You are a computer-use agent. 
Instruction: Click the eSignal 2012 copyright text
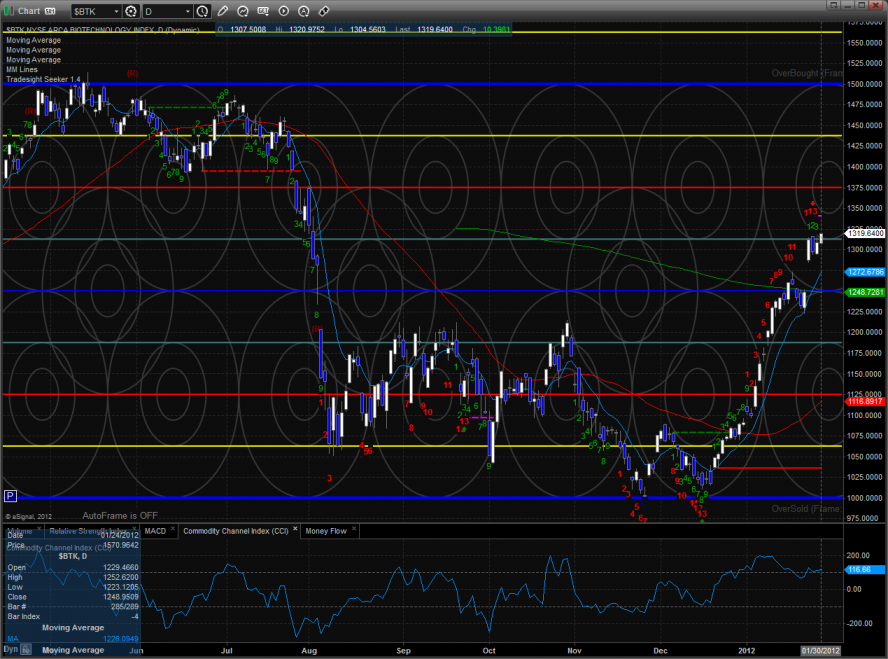28,516
